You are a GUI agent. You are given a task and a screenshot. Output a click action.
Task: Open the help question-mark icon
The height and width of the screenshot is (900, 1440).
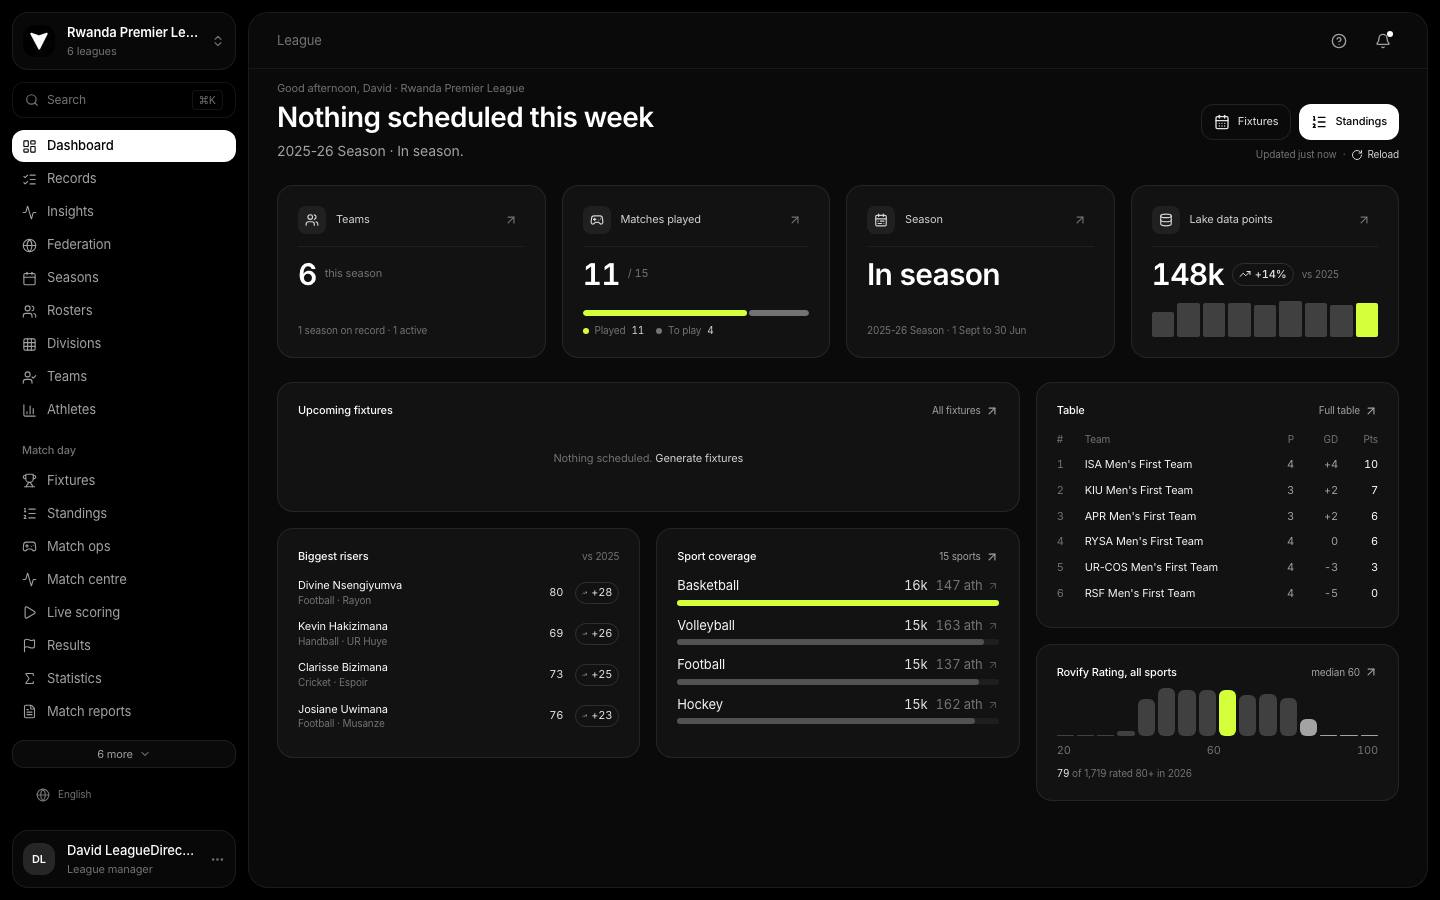tap(1339, 41)
